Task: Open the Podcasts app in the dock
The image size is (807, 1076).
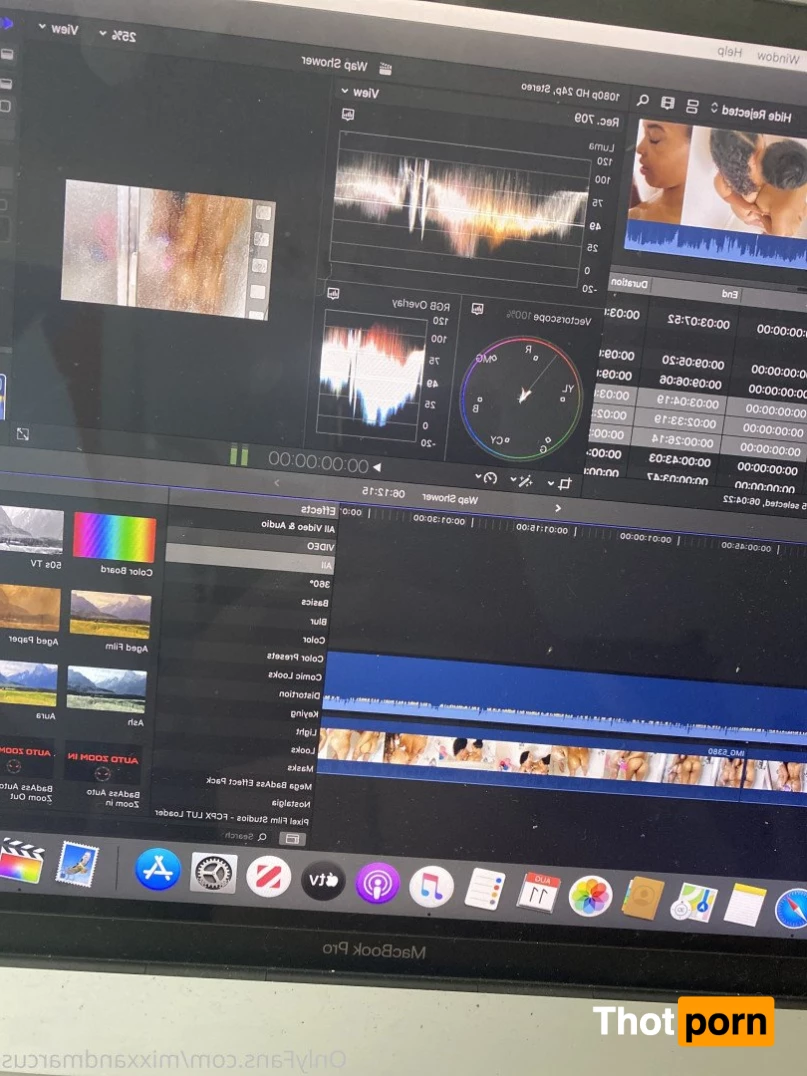Action: click(x=377, y=883)
